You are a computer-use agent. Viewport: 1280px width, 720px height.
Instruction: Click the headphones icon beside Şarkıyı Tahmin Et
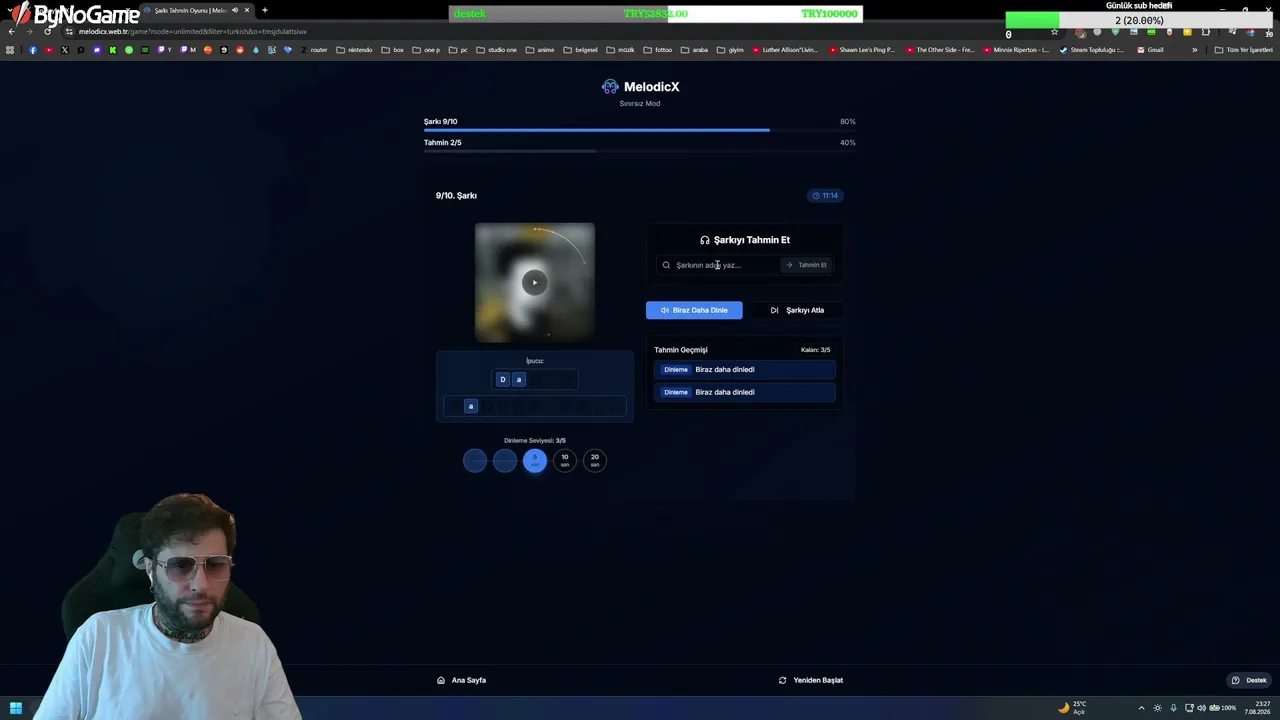[705, 240]
